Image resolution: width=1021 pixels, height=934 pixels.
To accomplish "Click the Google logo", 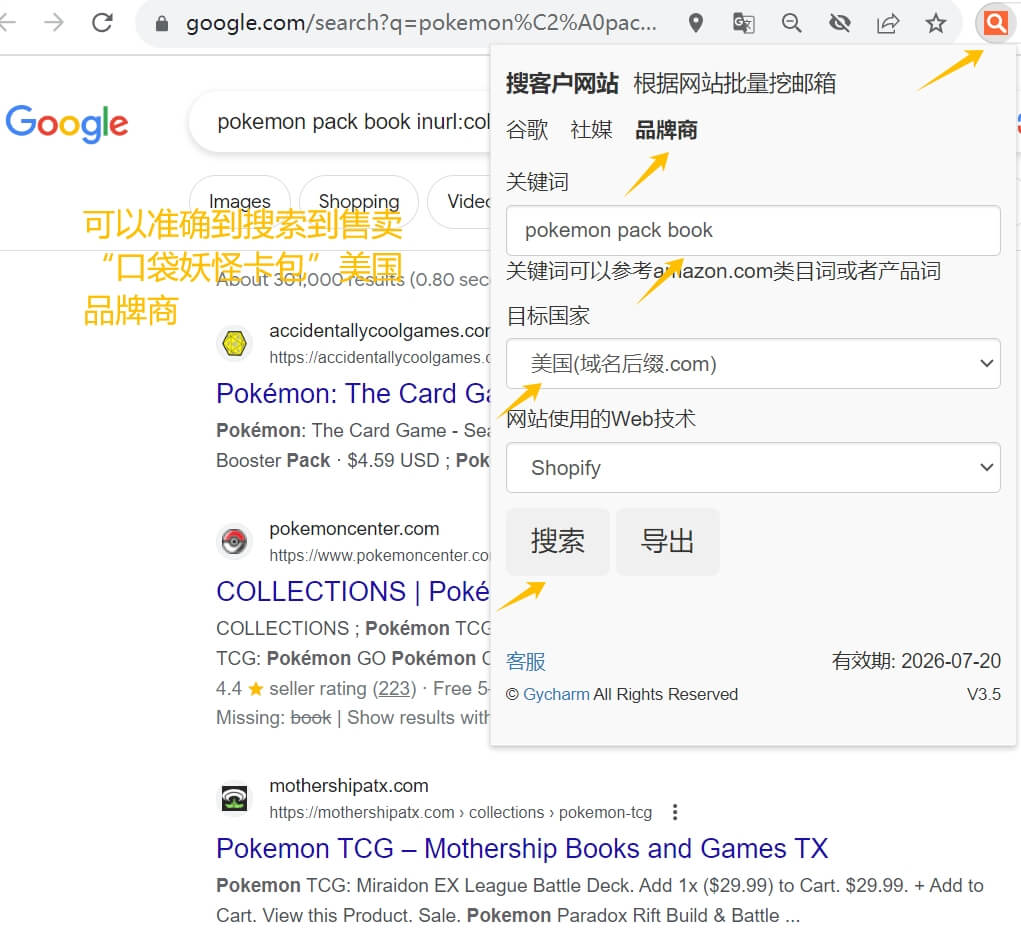I will 67,123.
